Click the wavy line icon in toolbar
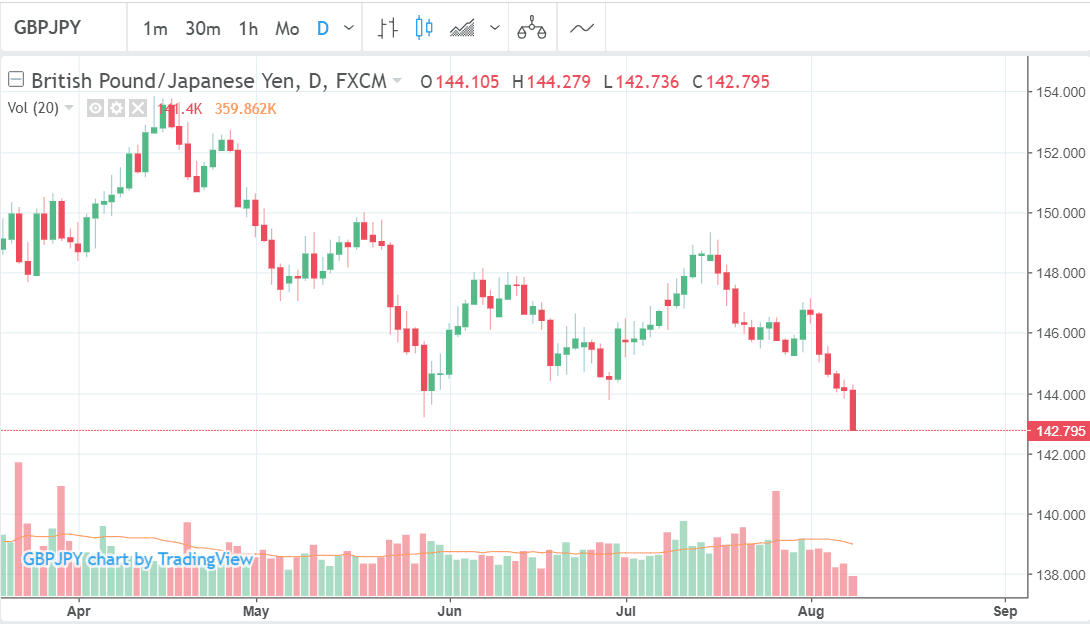 point(582,28)
